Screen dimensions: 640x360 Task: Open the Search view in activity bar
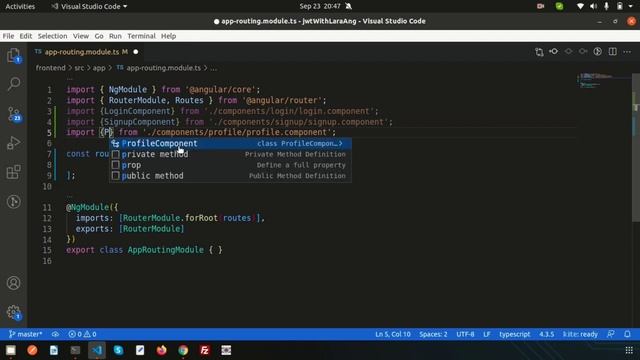point(13,84)
